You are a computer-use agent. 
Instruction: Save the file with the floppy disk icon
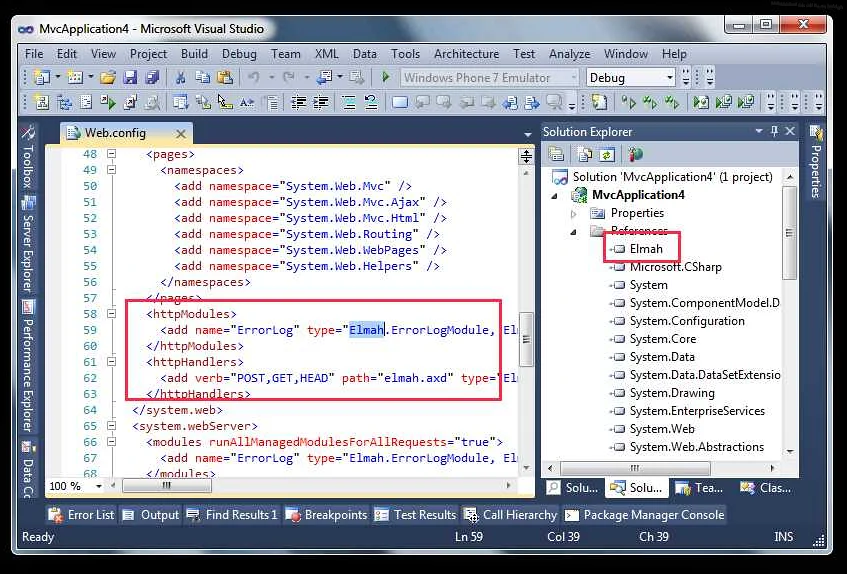130,78
